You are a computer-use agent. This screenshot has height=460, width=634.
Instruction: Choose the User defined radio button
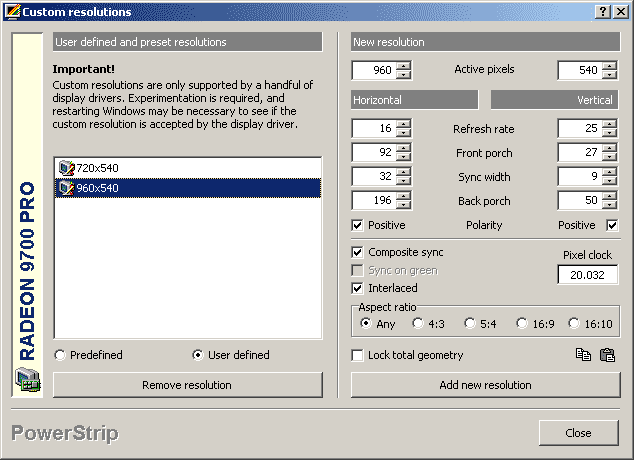click(198, 355)
